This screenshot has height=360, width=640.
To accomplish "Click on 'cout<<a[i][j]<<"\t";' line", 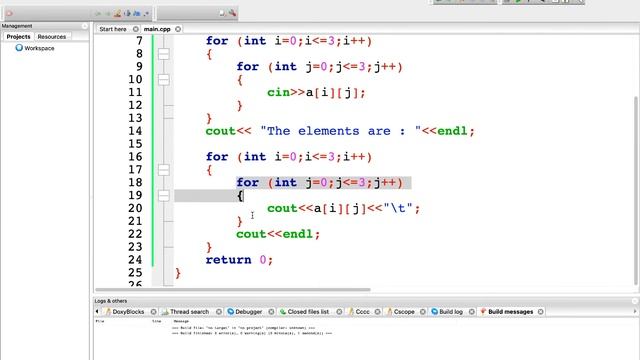I will coord(344,209).
